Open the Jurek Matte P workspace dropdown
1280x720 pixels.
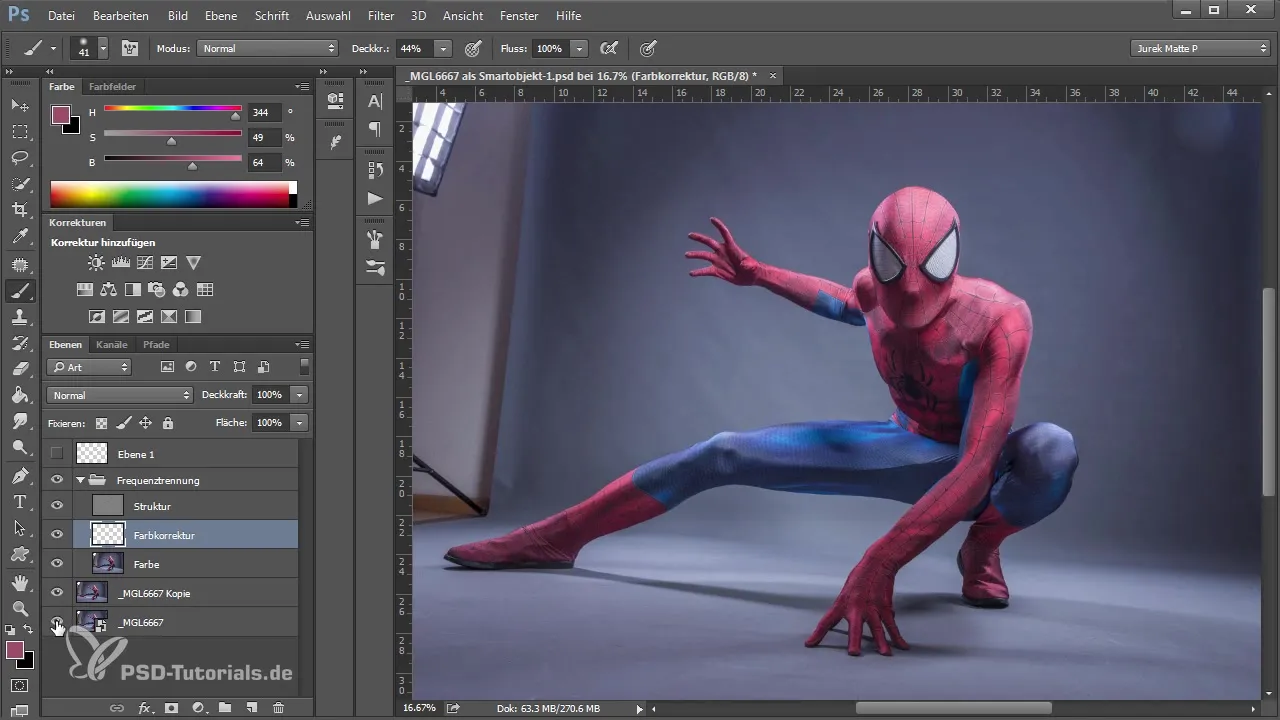coord(1200,48)
